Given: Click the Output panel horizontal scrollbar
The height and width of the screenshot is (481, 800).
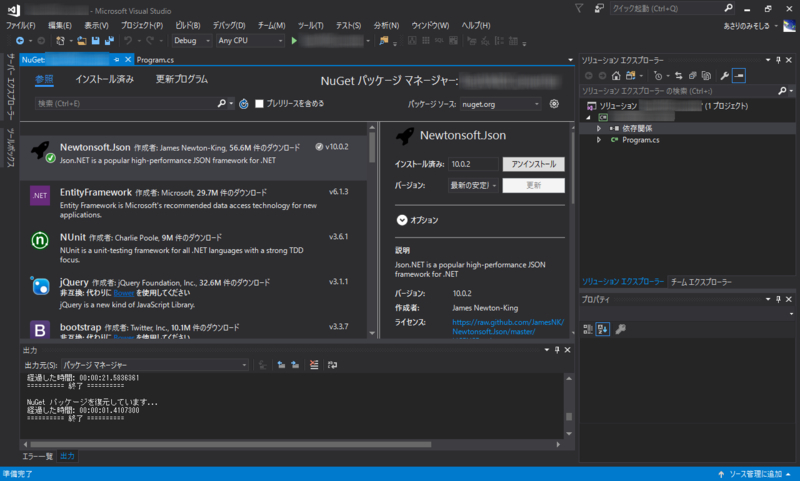Looking at the screenshot, I should pos(231,444).
